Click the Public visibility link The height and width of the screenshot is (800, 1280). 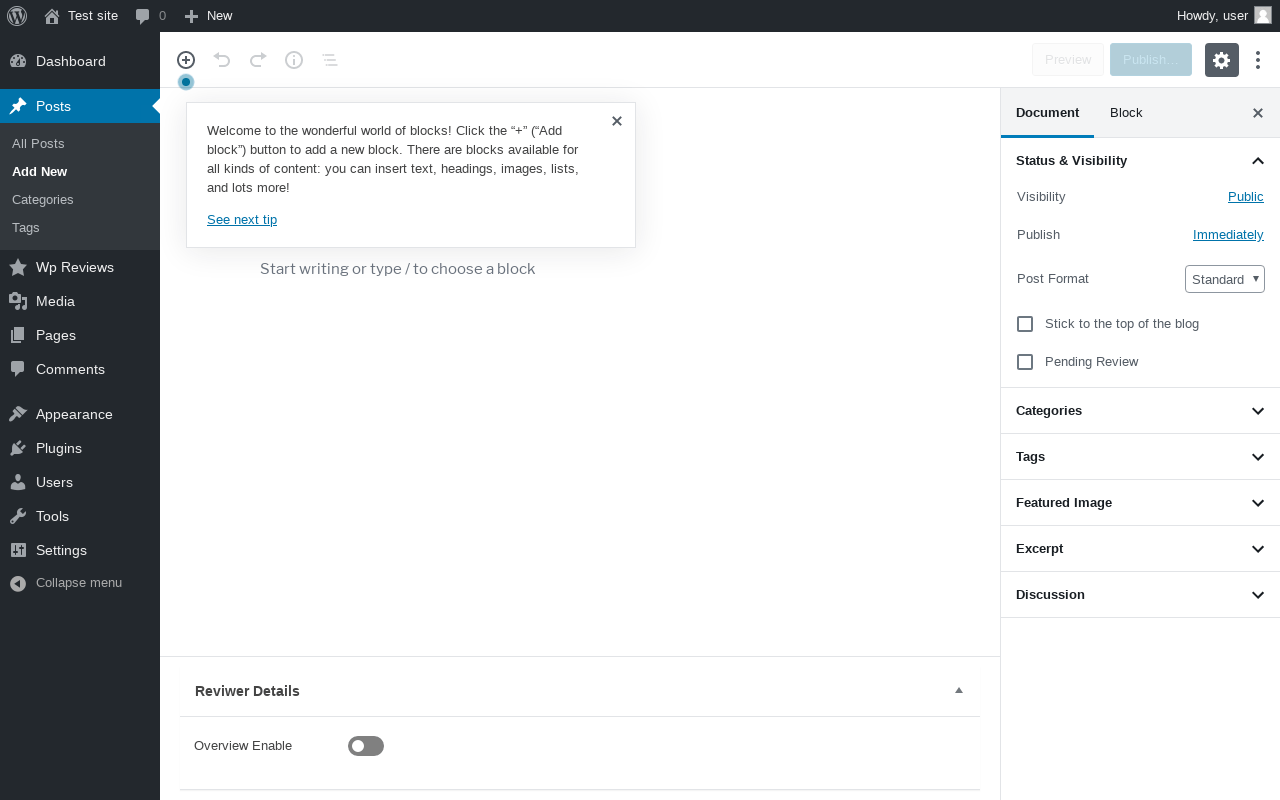click(x=1245, y=197)
